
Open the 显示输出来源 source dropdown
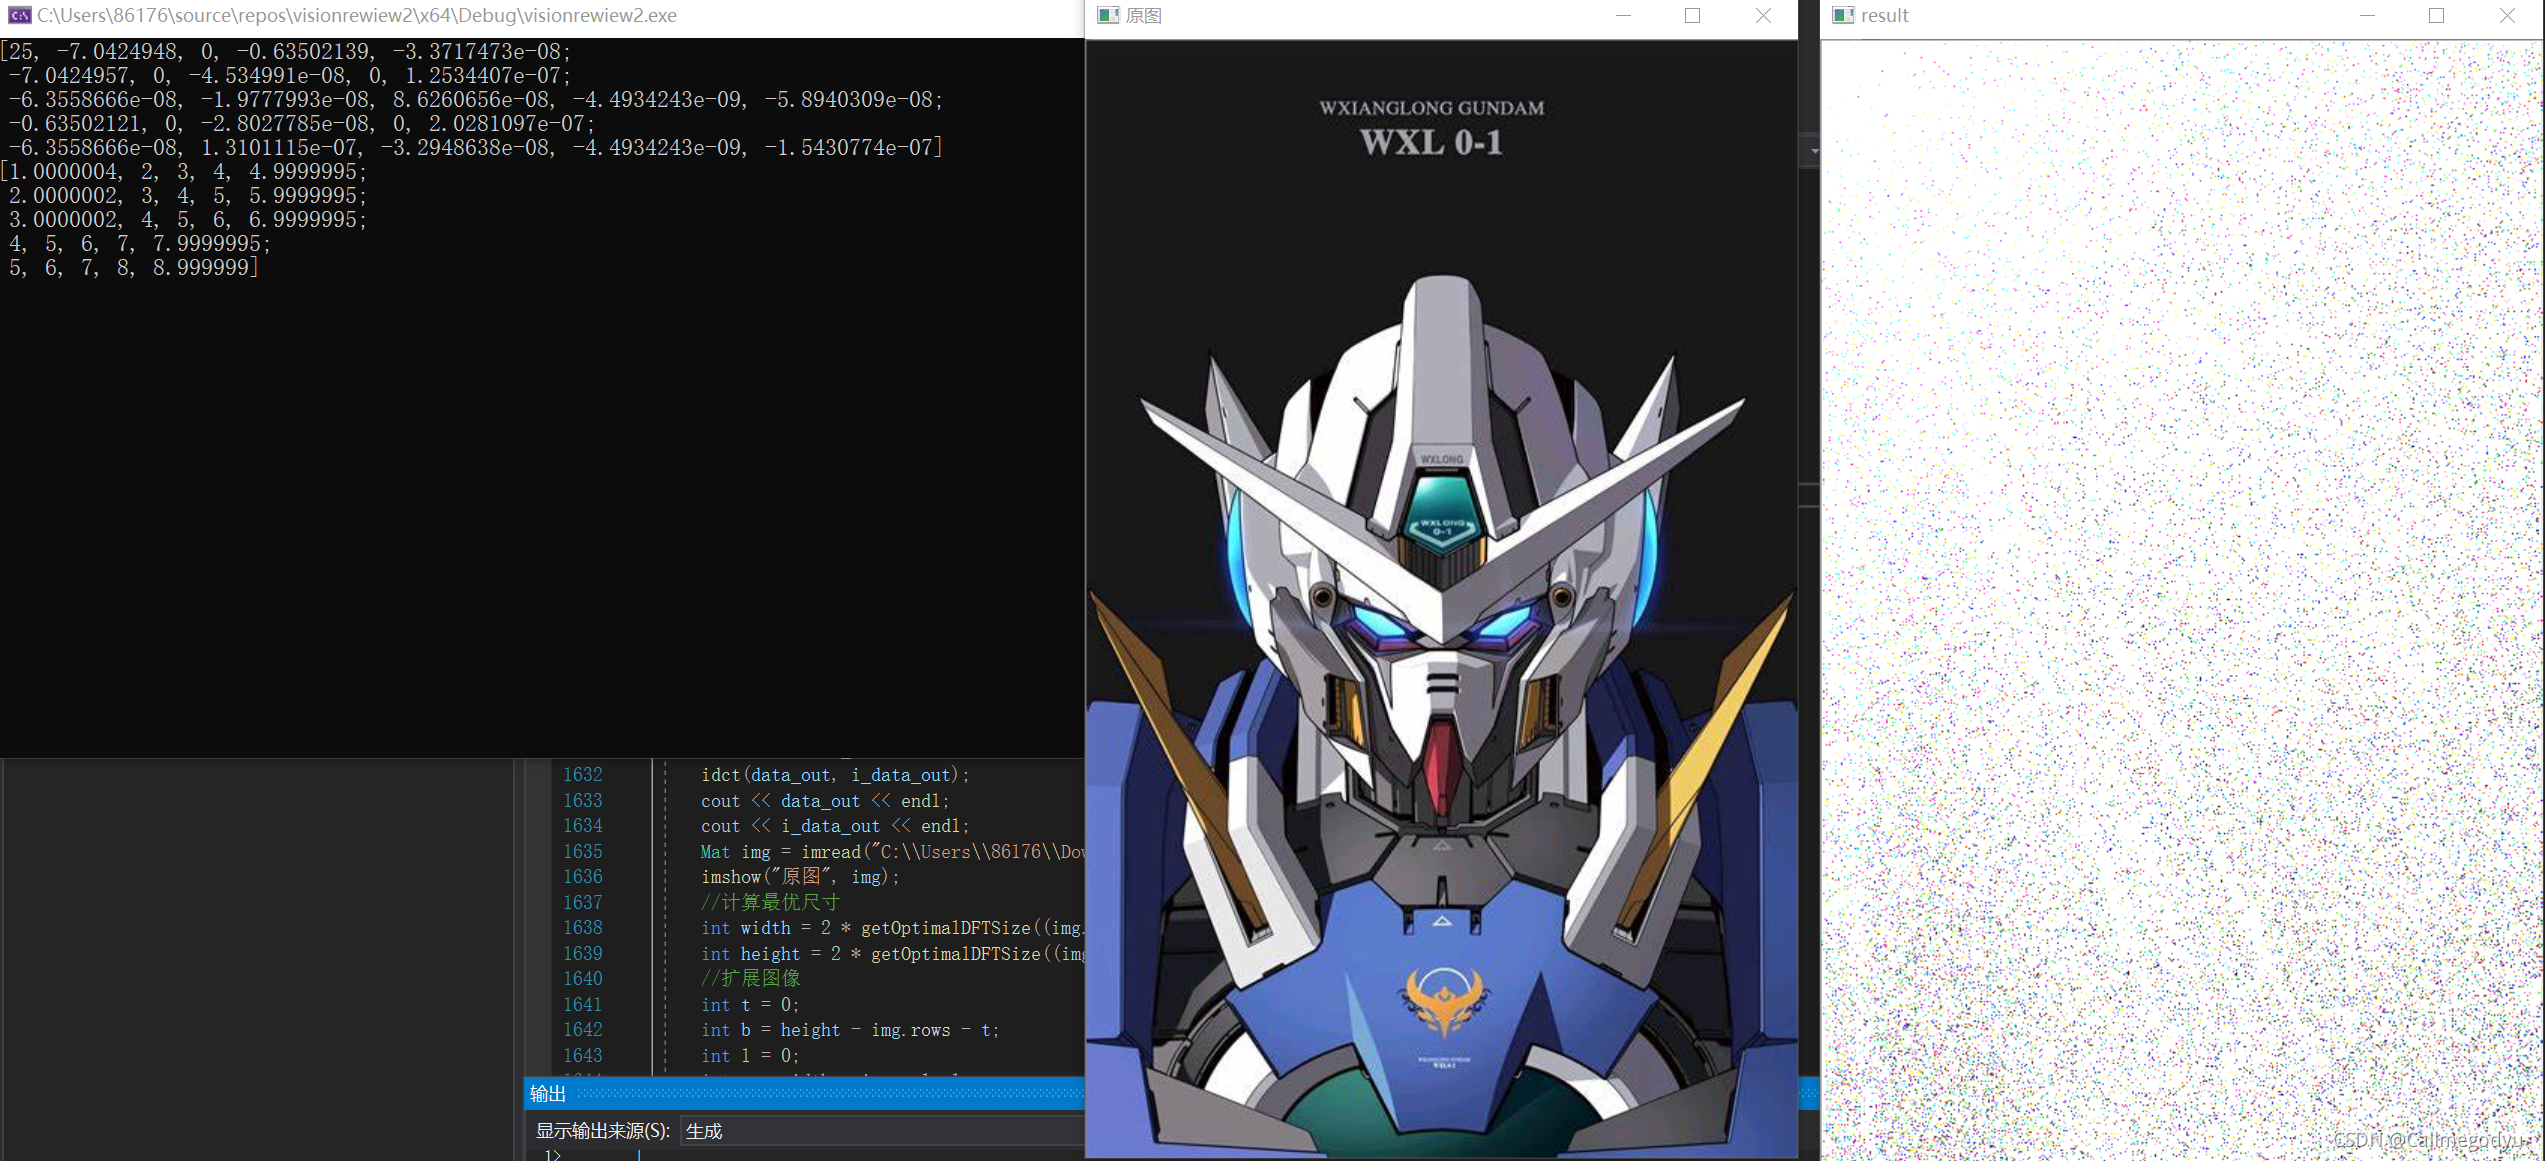coord(880,1131)
